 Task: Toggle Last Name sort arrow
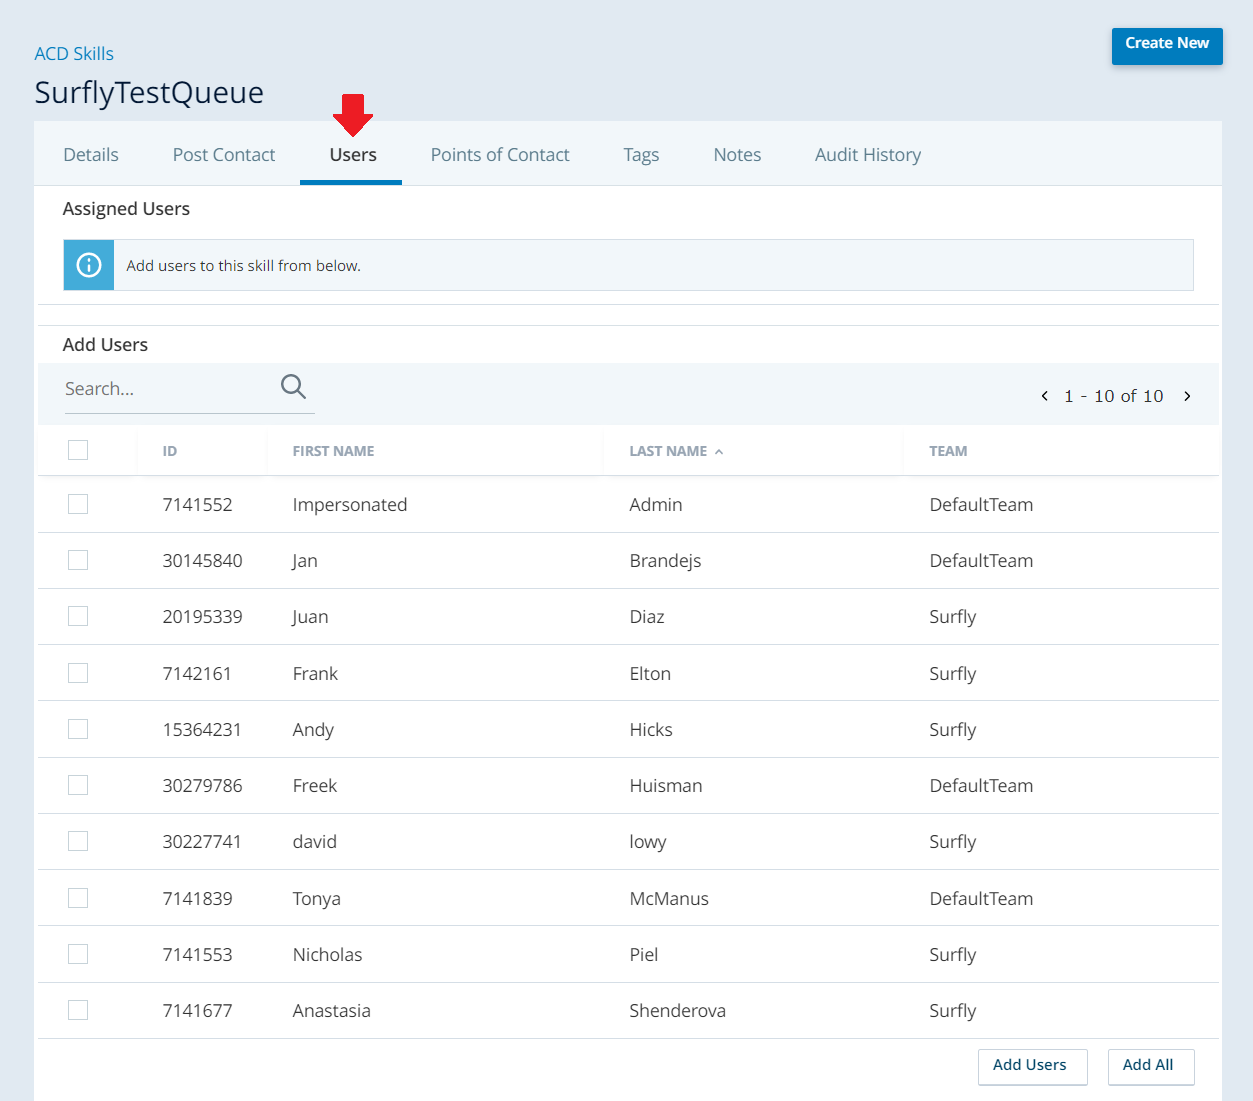(719, 452)
